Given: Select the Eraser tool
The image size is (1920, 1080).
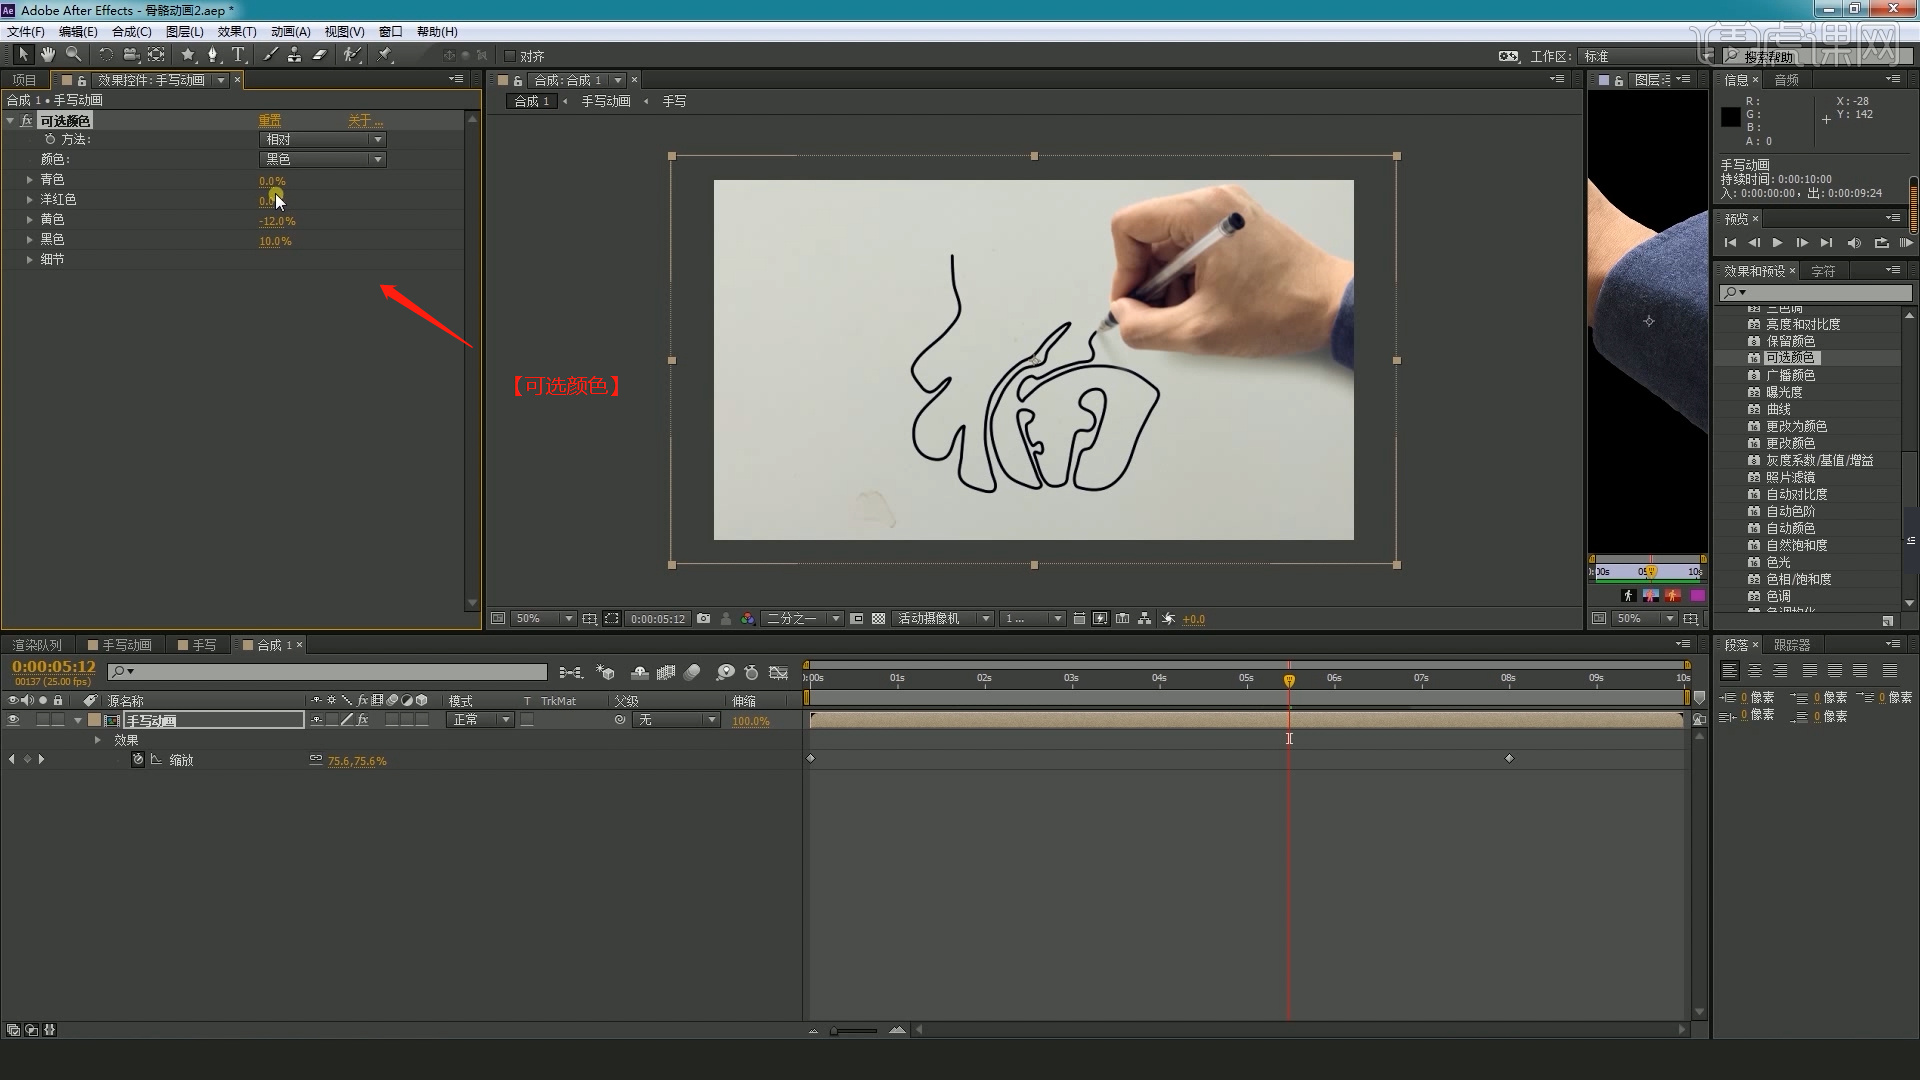Looking at the screenshot, I should pos(320,55).
